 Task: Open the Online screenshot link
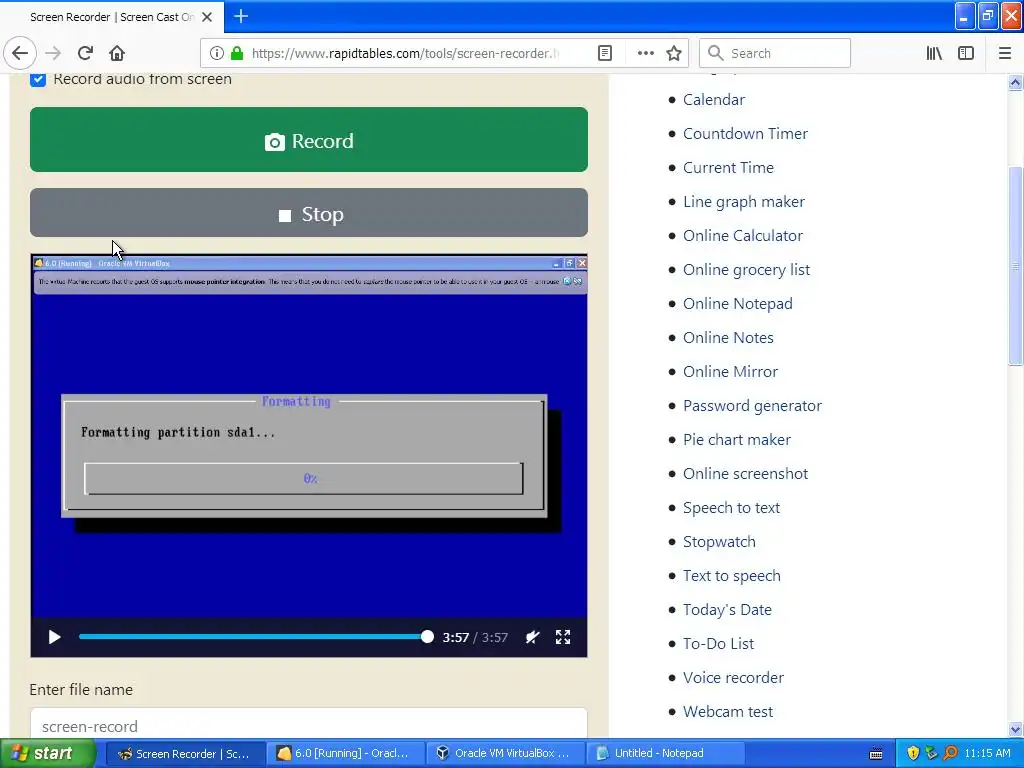[x=745, y=473]
